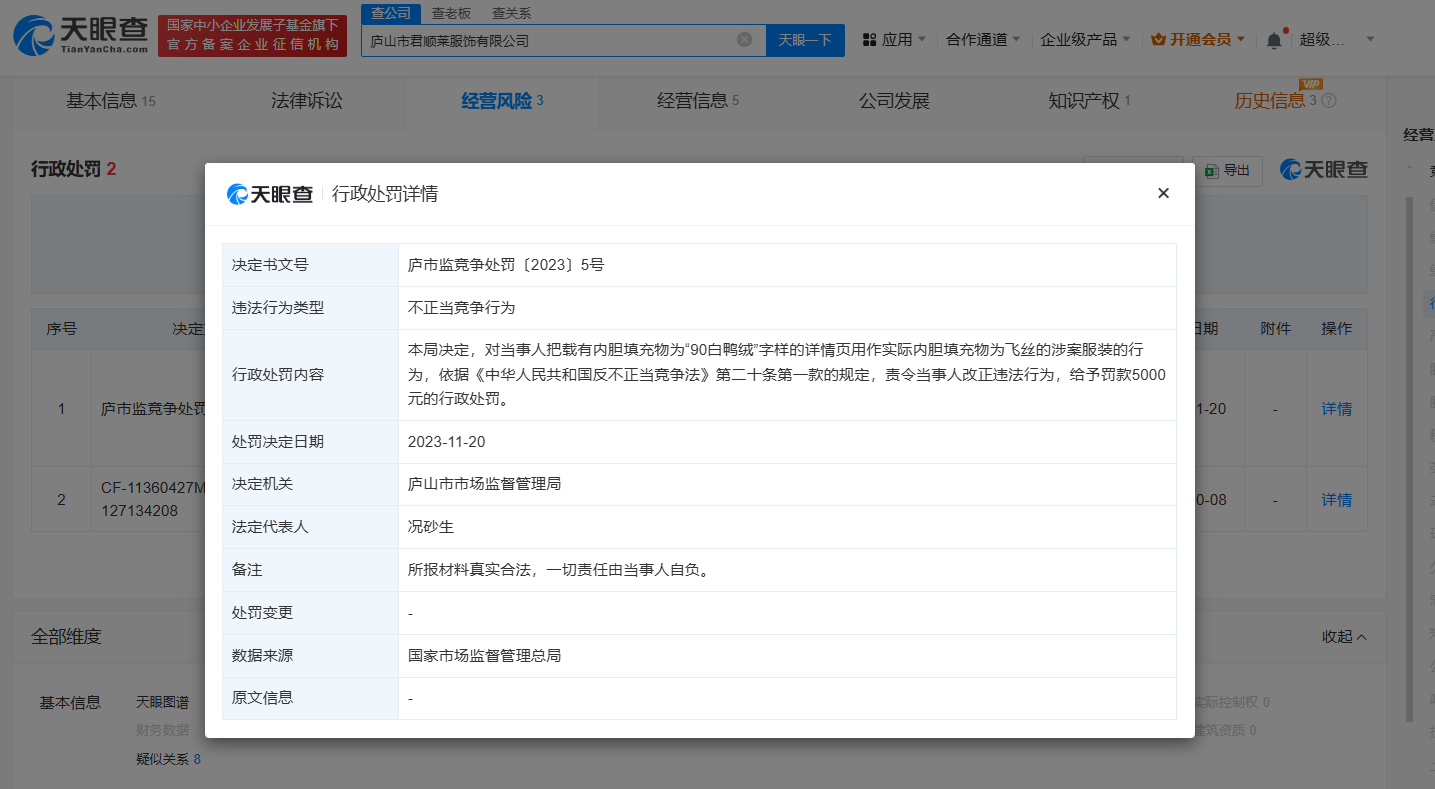Collapse the 全部维度 section via 收起

1344,637
